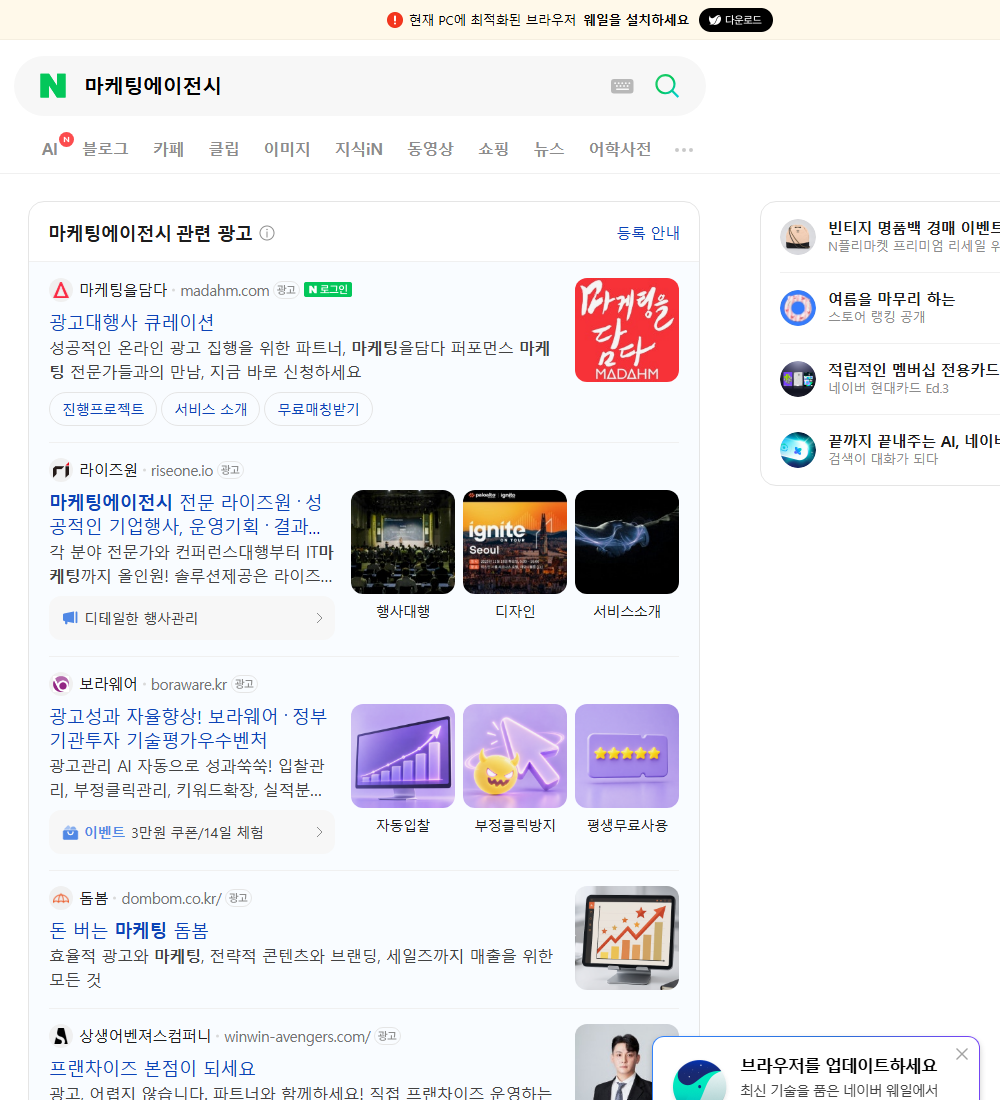Switch to the 클립 tab
Viewport: 1000px width, 1100px height.
coord(224,149)
